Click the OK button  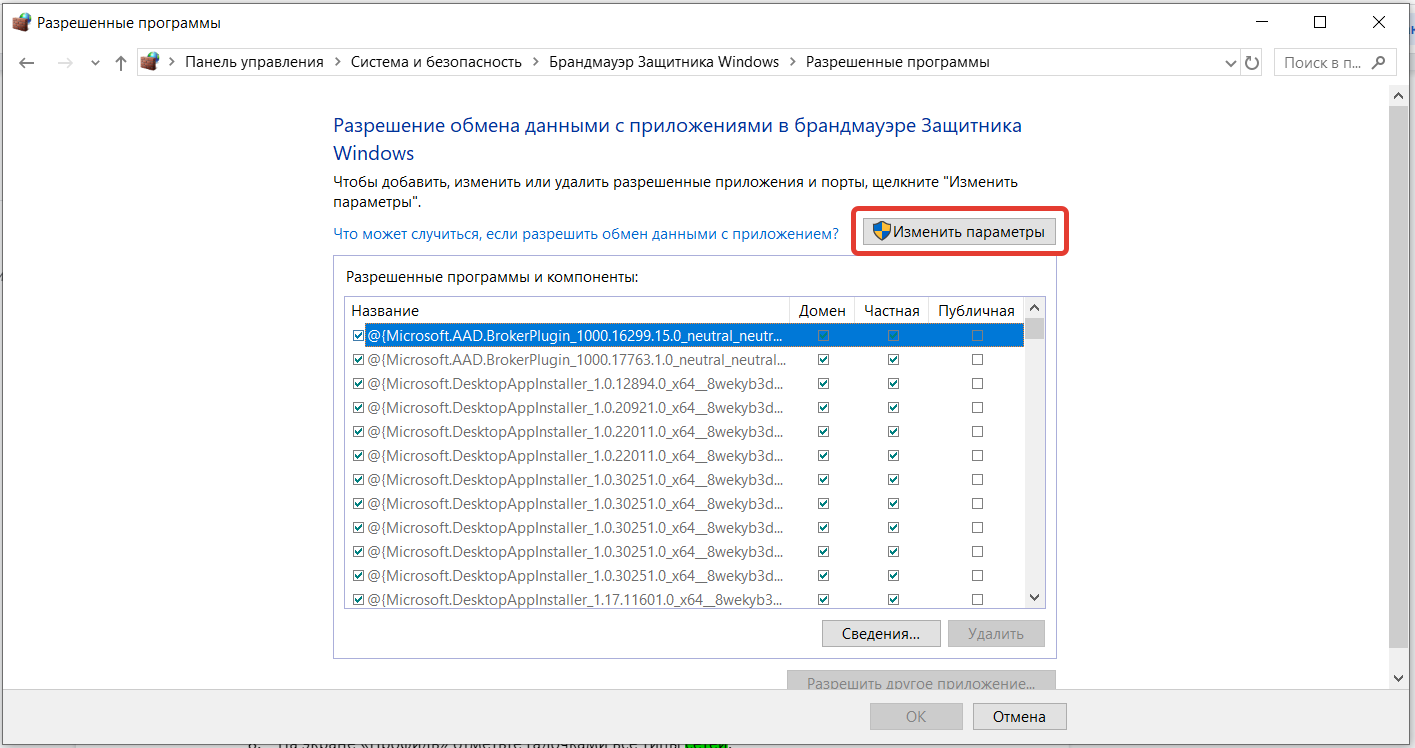(x=916, y=716)
